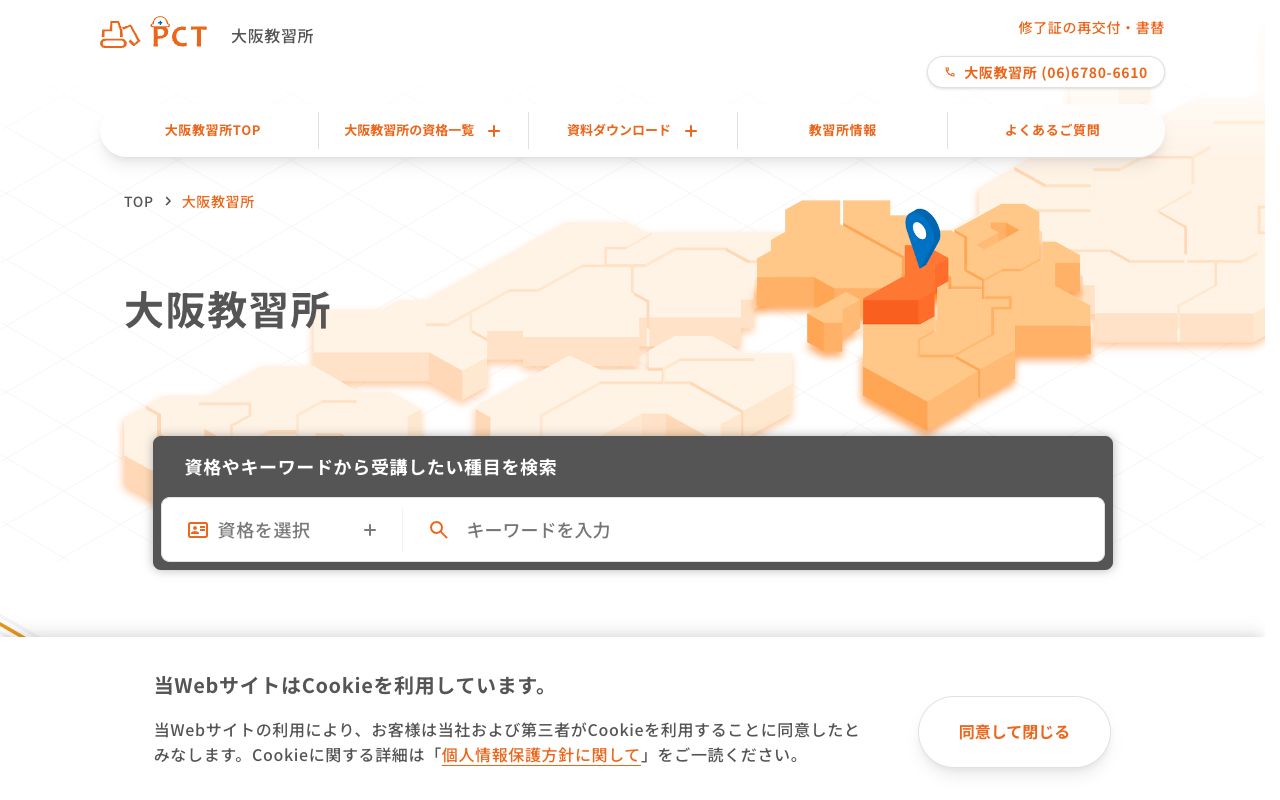Expand 大阪教習所の資格一覧 via its plus icon
Viewport: 1280px width, 800px height.
click(494, 131)
